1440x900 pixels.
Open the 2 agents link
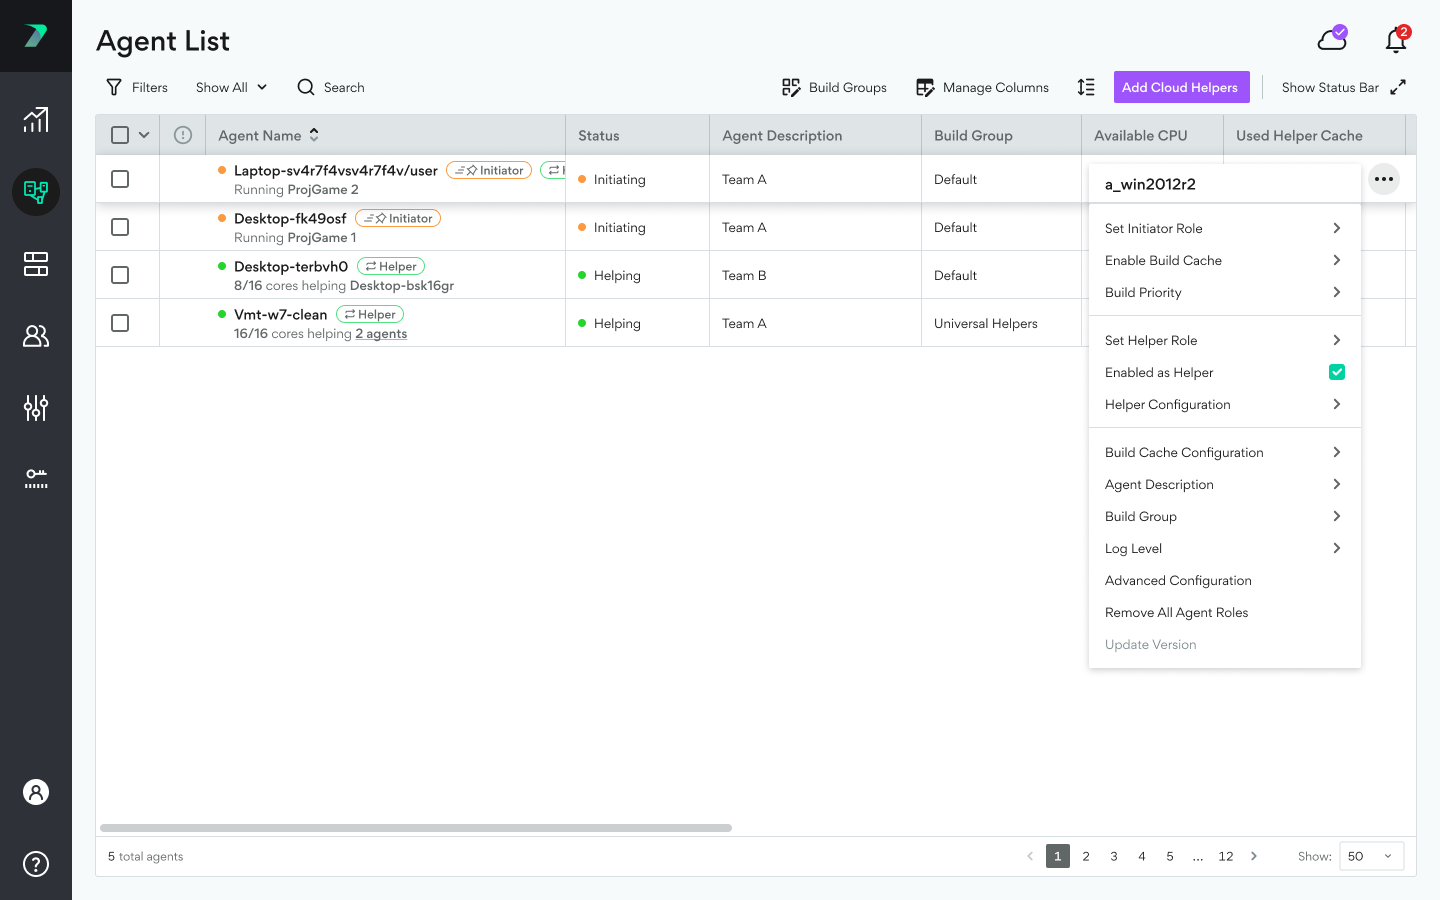381,334
